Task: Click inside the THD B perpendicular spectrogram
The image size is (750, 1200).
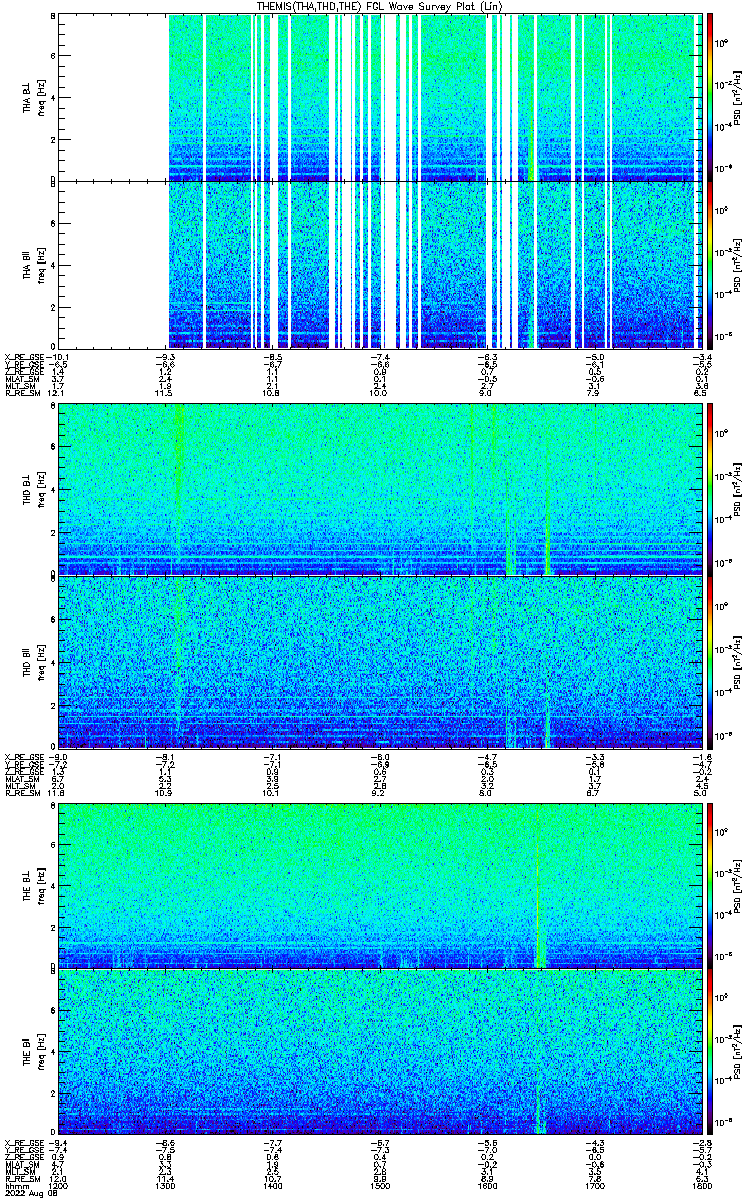Action: pyautogui.click(x=380, y=489)
